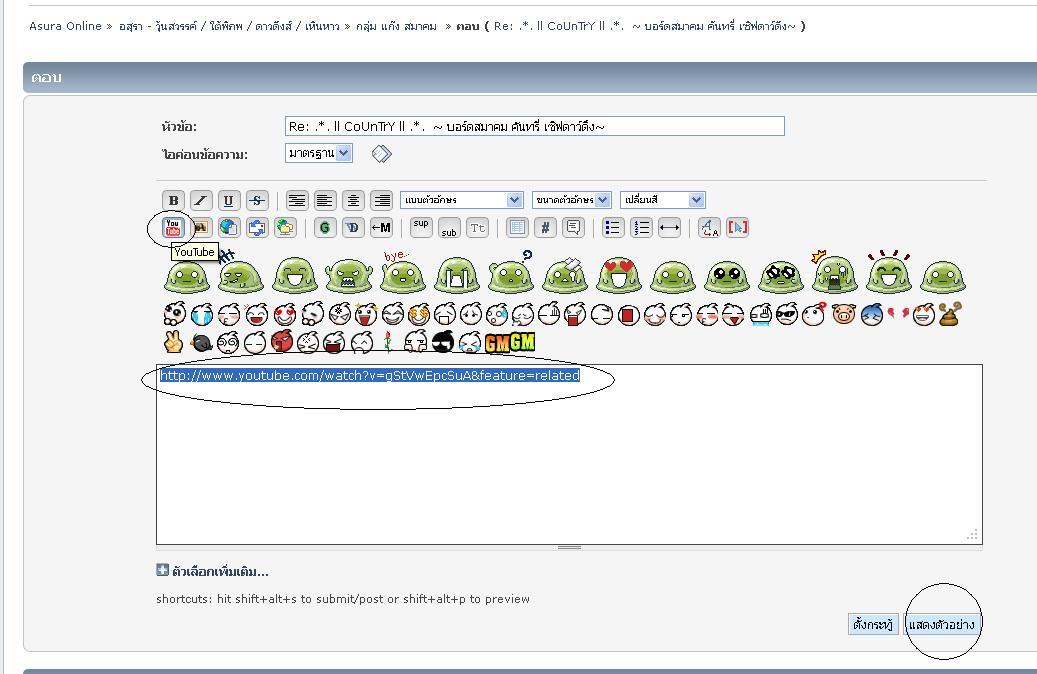Click the subject input field

click(535, 126)
